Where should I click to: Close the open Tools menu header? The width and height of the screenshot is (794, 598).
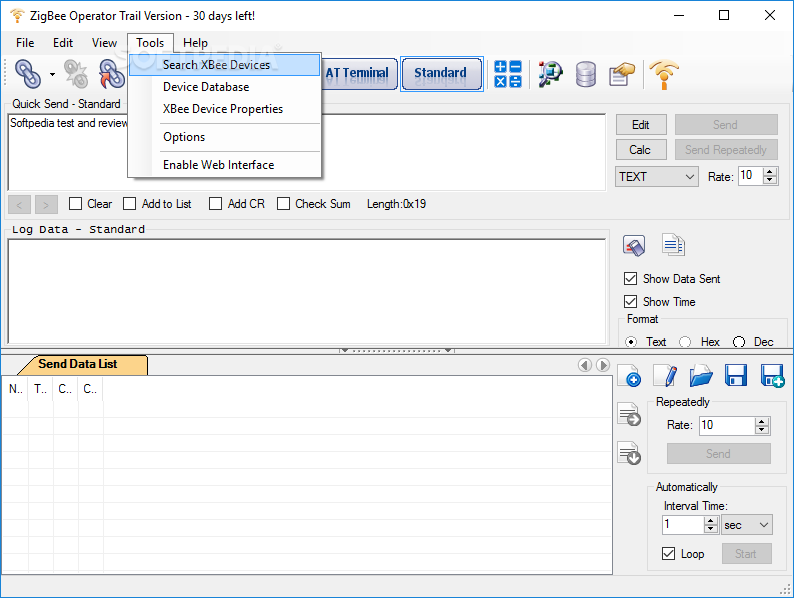click(150, 43)
